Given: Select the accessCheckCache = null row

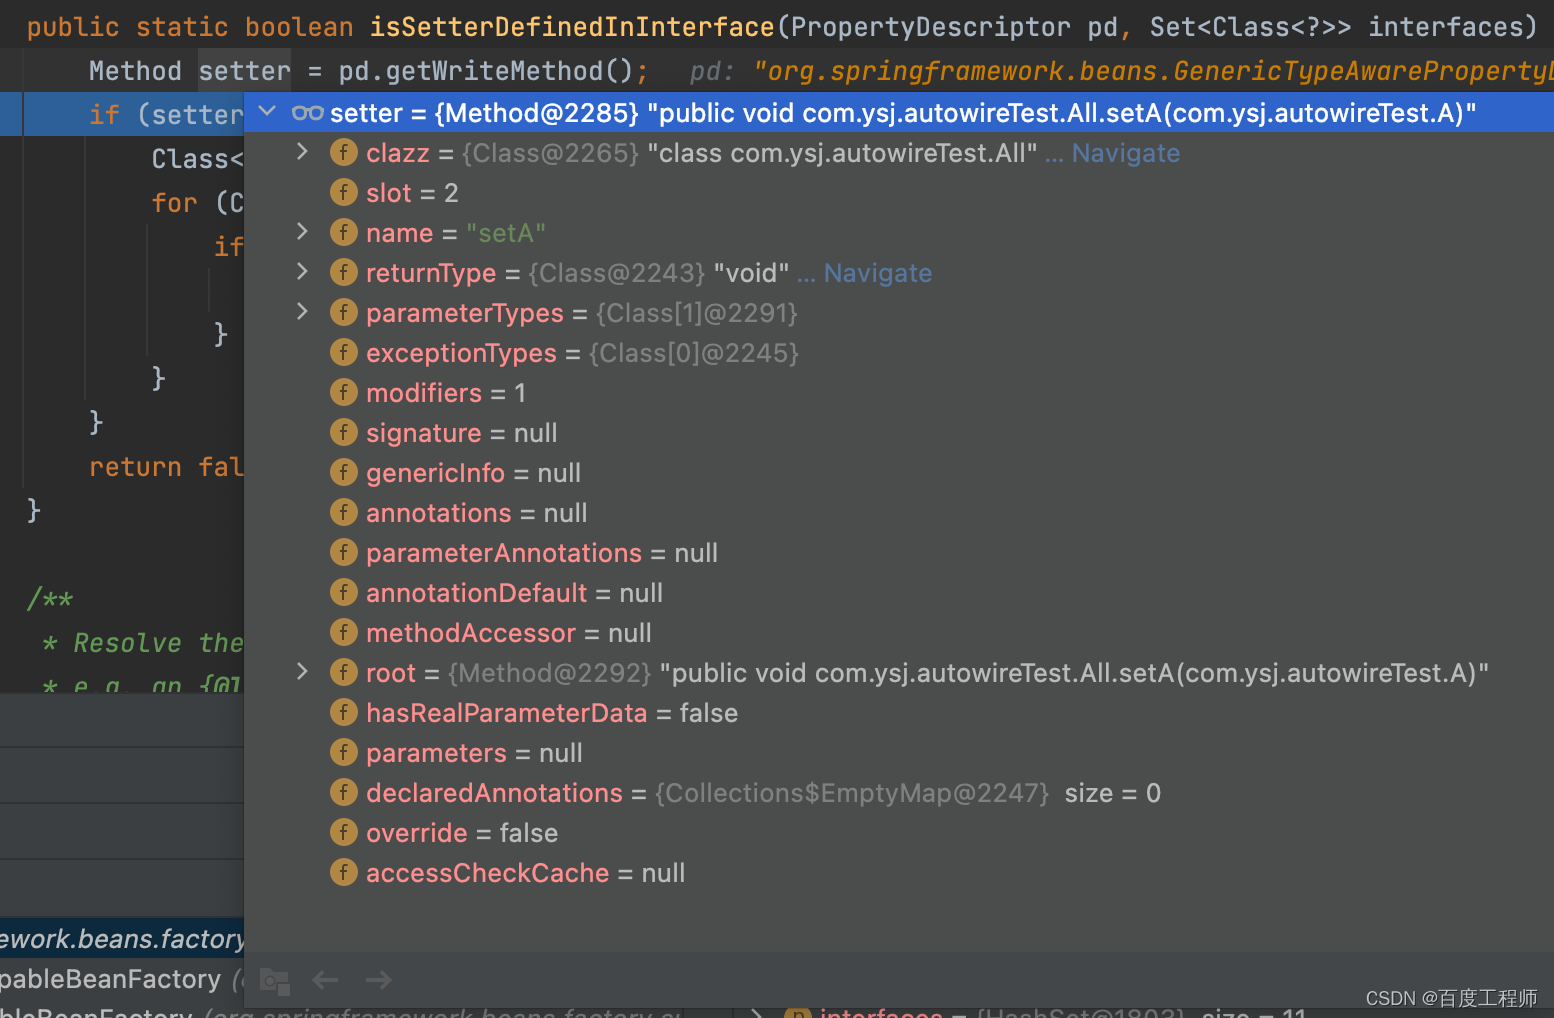Looking at the screenshot, I should pyautogui.click(x=899, y=873).
